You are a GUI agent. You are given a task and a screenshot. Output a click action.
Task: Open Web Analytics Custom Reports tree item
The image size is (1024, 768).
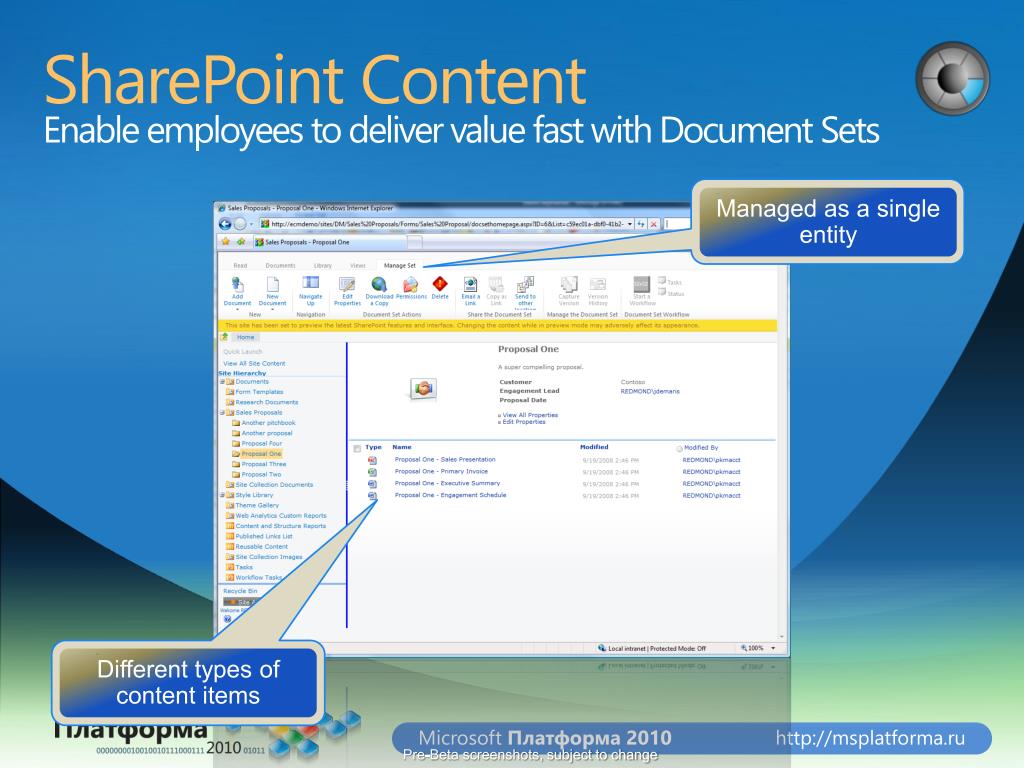coord(281,516)
